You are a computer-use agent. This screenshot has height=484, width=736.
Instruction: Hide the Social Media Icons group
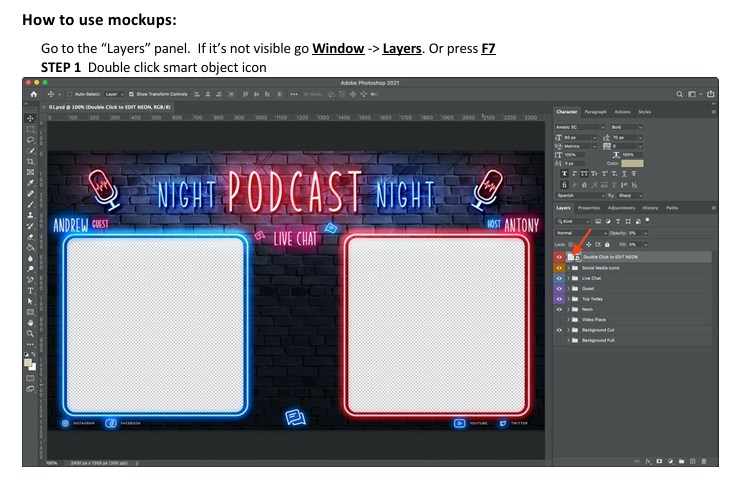pos(559,268)
